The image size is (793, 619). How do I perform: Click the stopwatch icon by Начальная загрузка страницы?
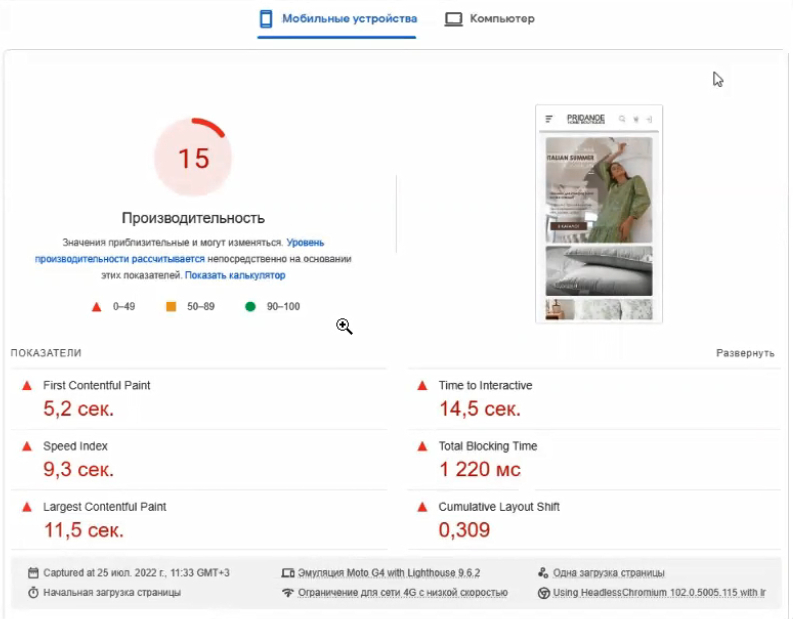point(33,592)
